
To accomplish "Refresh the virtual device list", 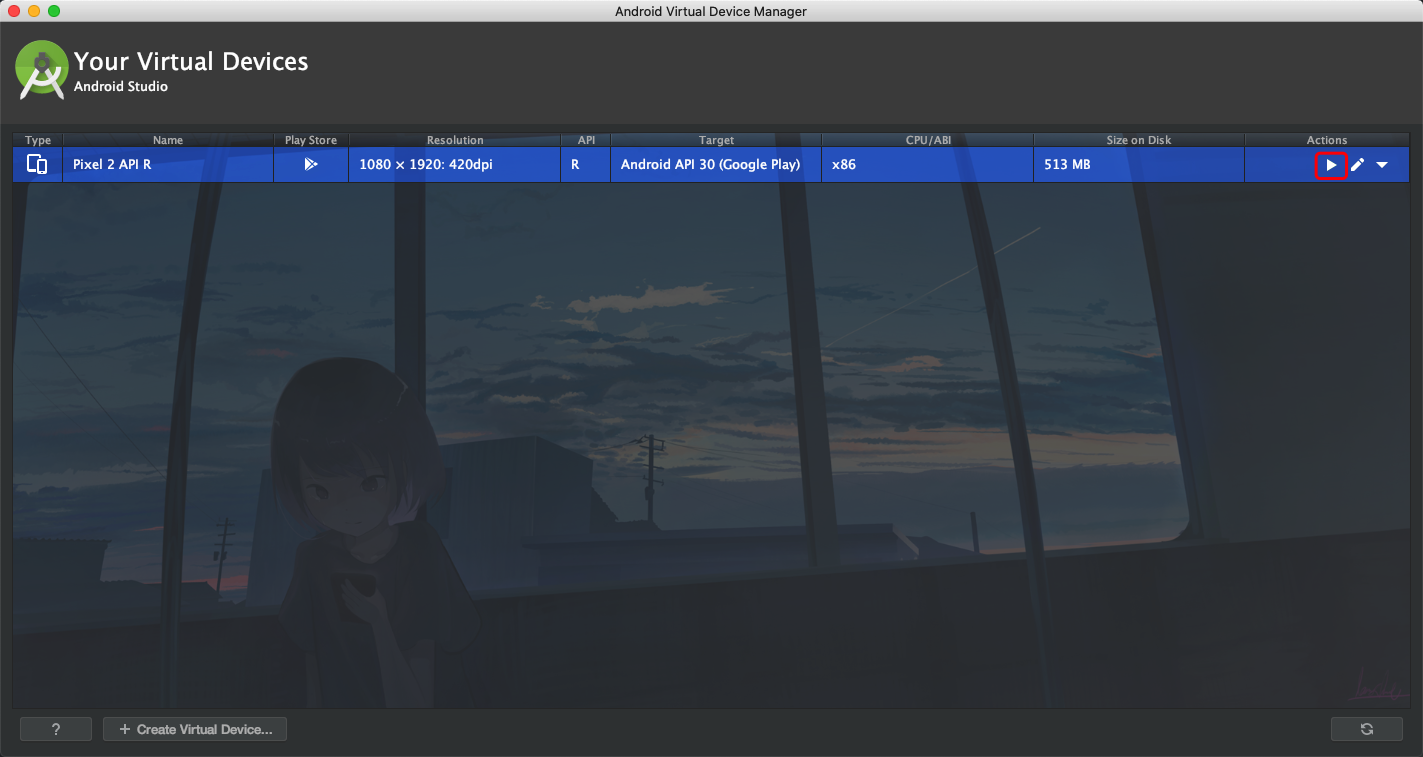I will point(1366,729).
